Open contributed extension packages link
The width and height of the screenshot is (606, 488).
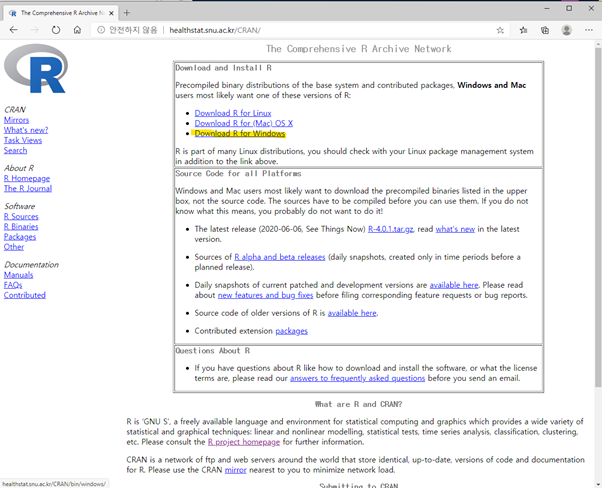(291, 331)
